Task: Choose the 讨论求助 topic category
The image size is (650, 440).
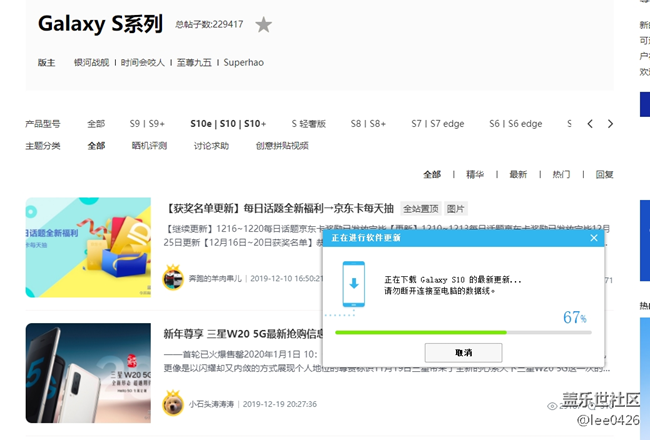Action: coord(211,146)
